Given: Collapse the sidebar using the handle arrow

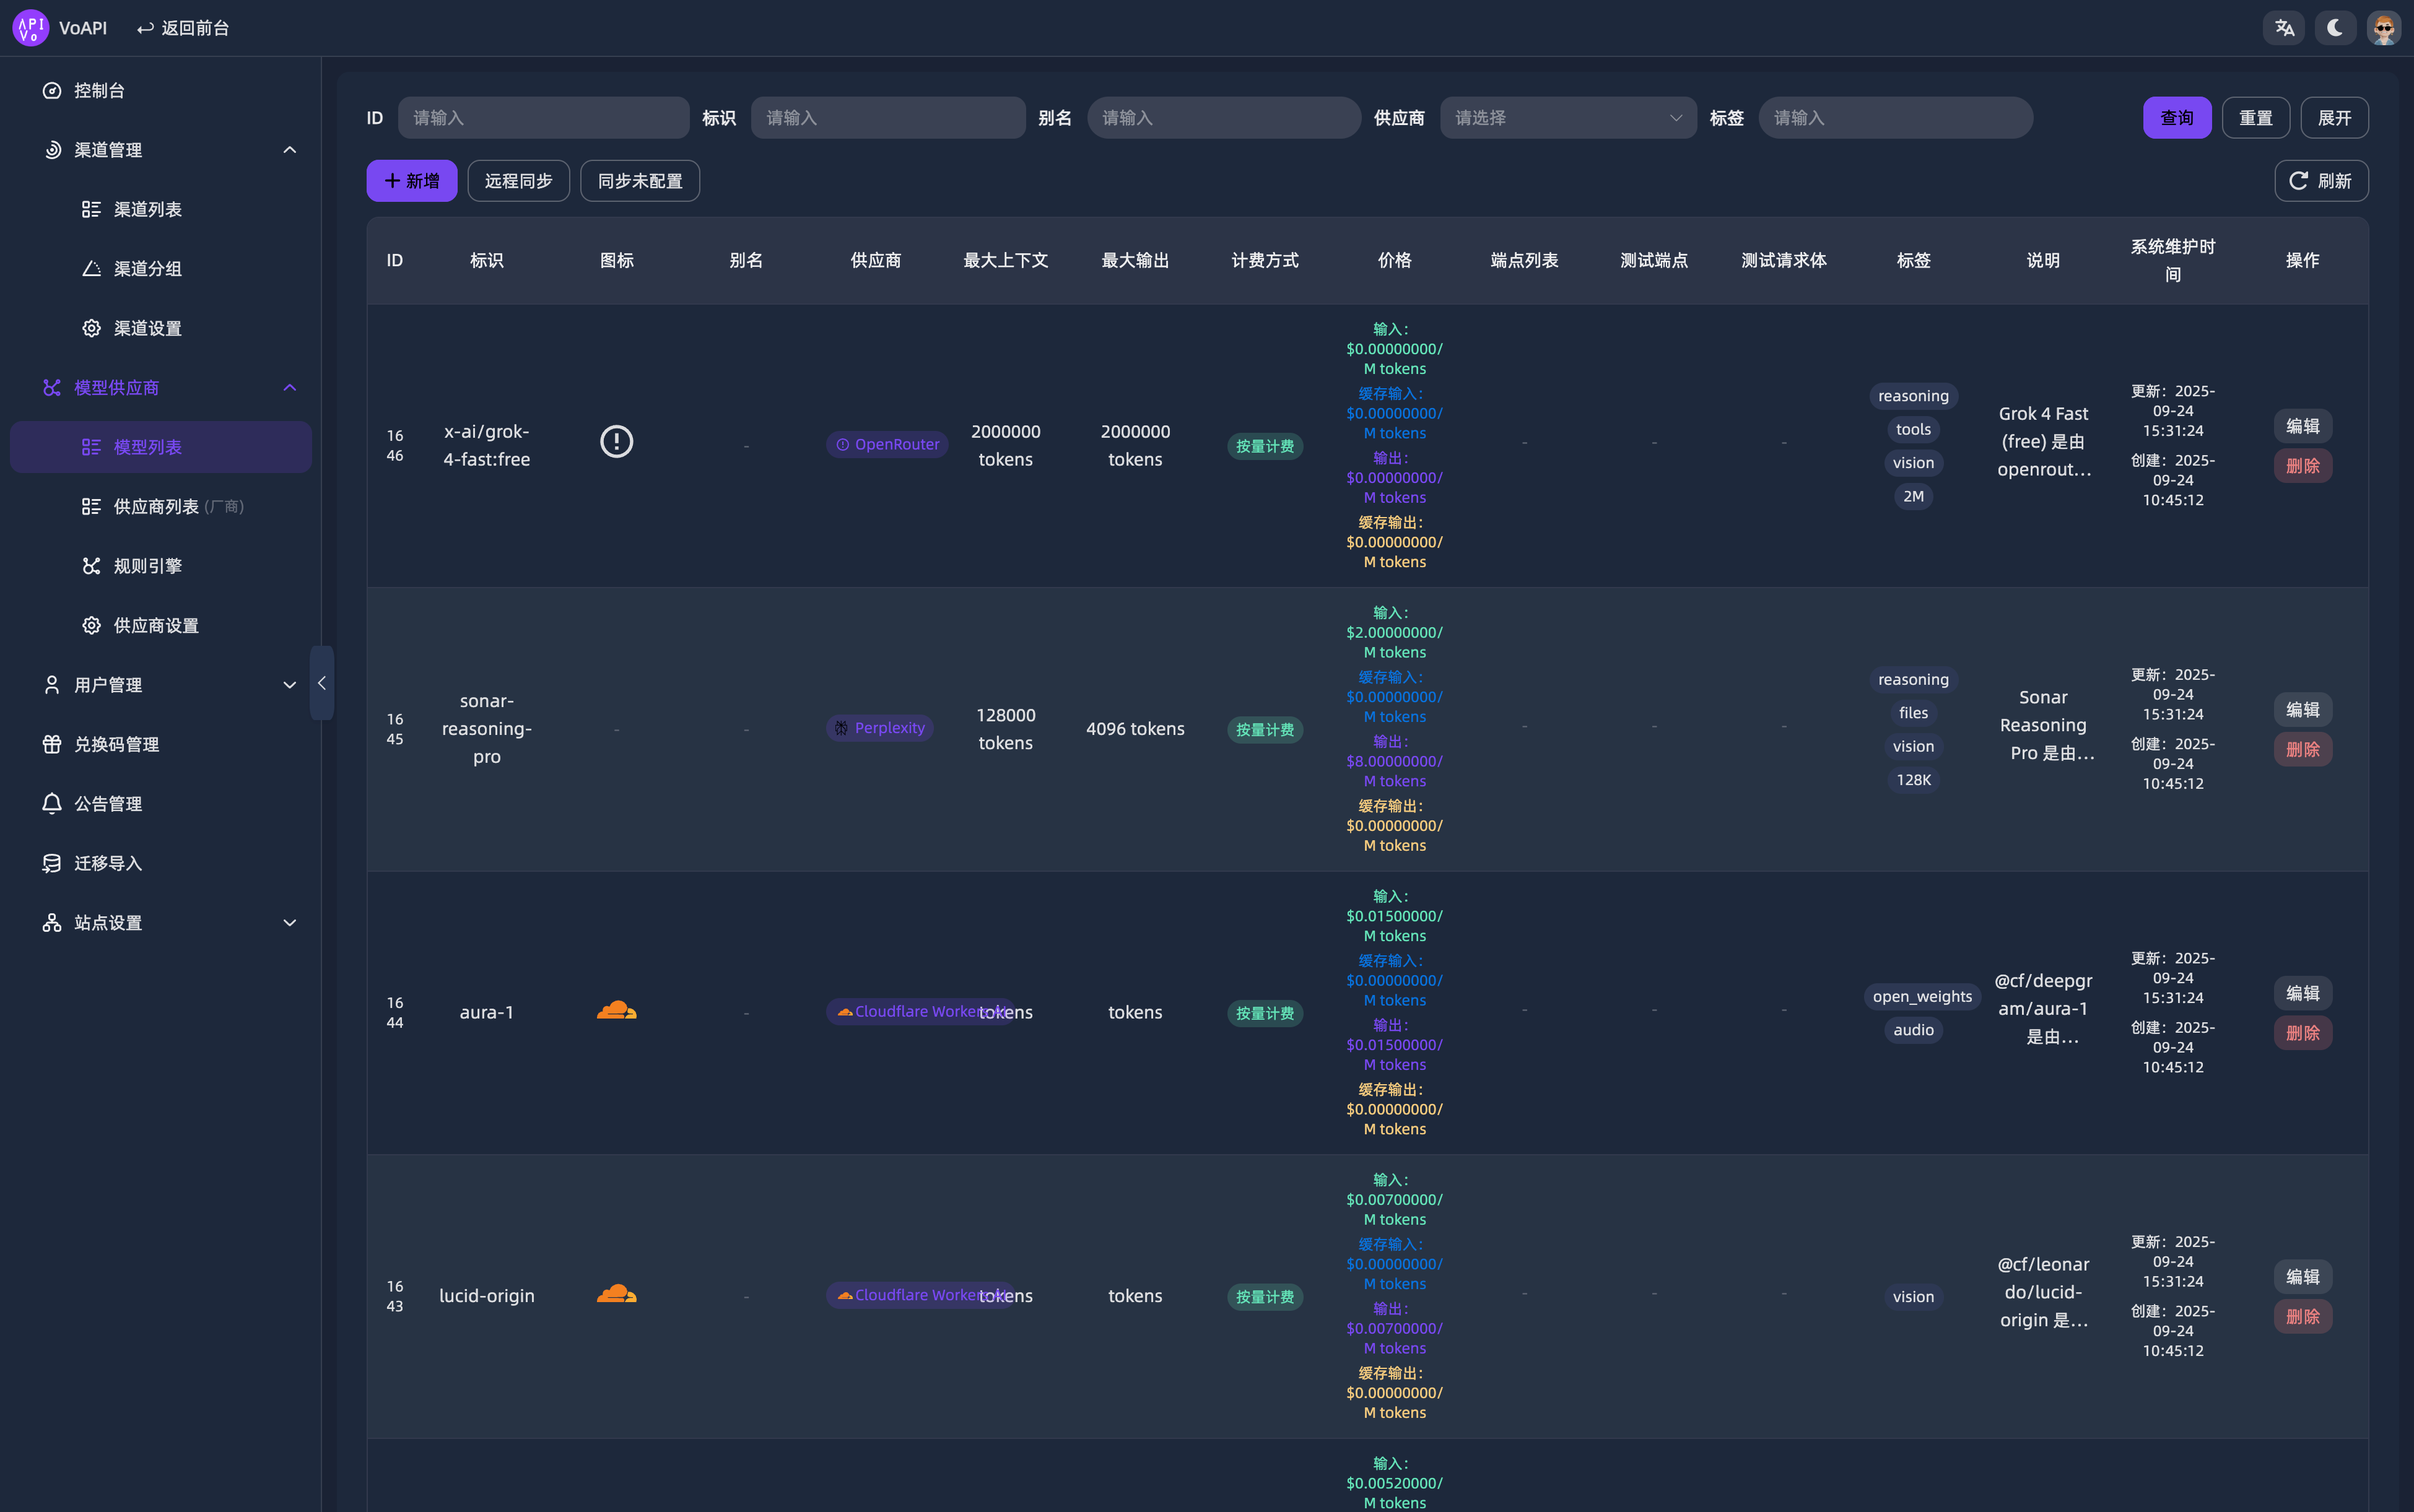Looking at the screenshot, I should (321, 683).
